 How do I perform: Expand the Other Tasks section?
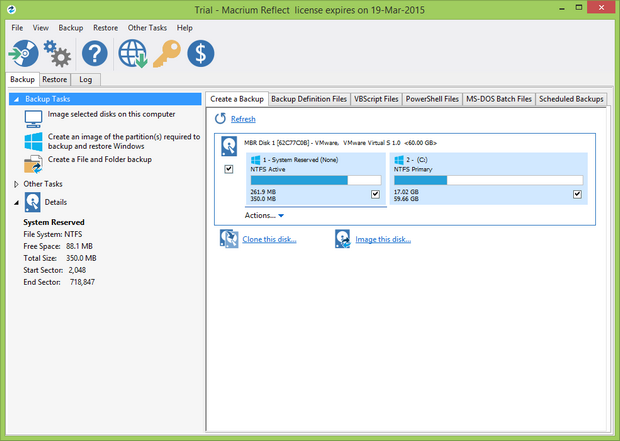click(16, 184)
